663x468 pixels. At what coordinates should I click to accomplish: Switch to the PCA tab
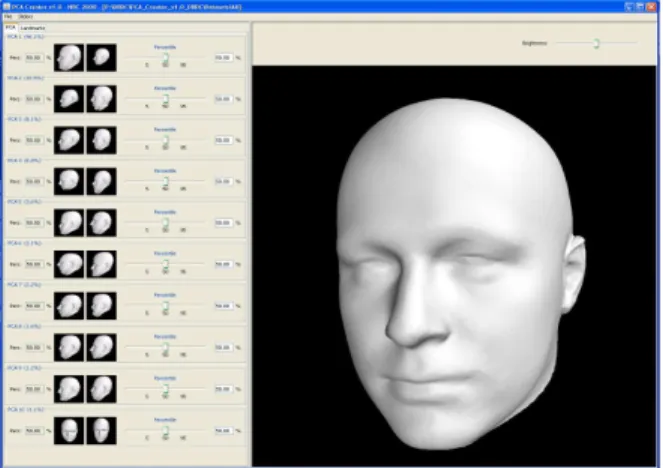tap(11, 27)
